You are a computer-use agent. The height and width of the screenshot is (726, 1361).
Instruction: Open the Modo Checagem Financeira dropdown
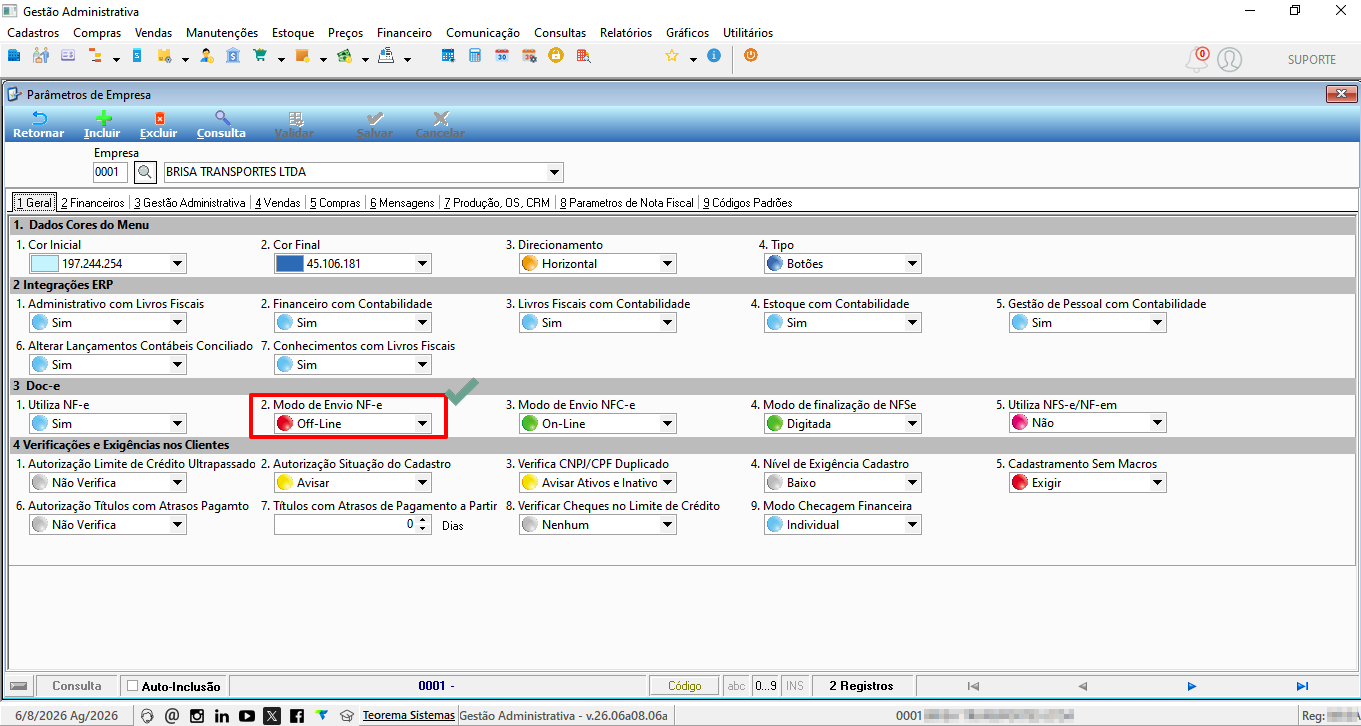(x=912, y=525)
